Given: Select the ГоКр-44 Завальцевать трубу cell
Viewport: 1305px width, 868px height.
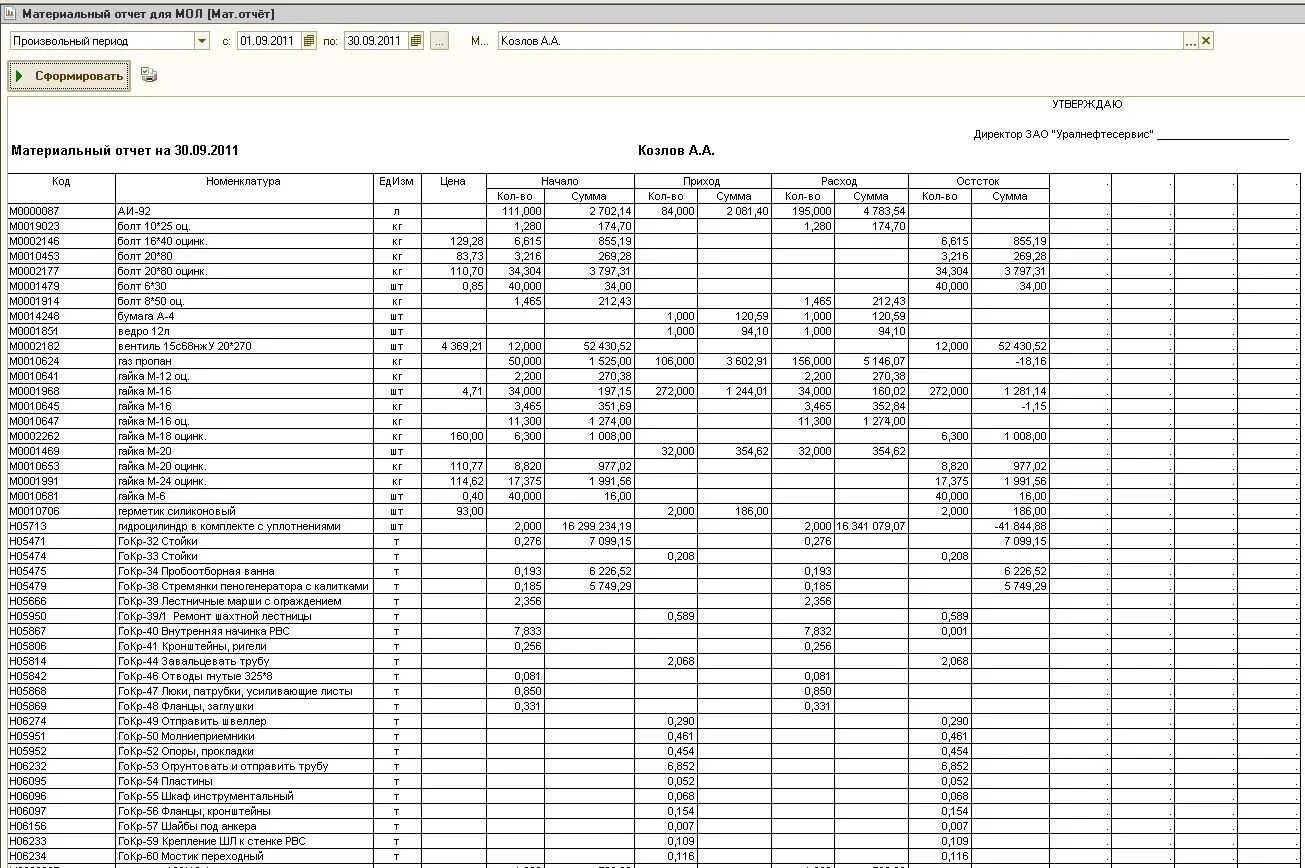Looking at the screenshot, I should tap(244, 661).
